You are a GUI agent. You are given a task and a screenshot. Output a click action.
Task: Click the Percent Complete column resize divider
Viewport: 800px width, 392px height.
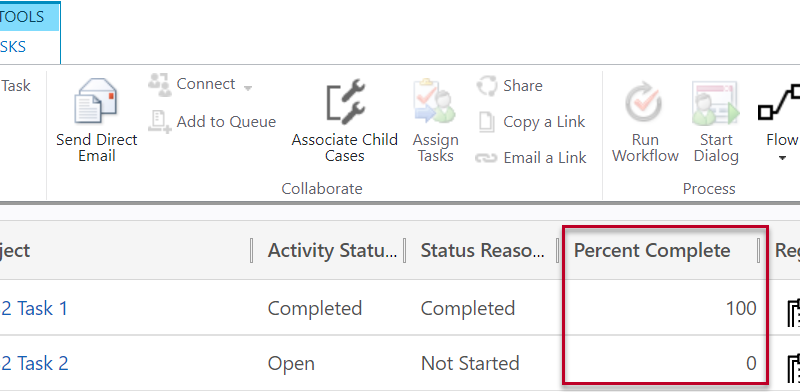point(759,250)
